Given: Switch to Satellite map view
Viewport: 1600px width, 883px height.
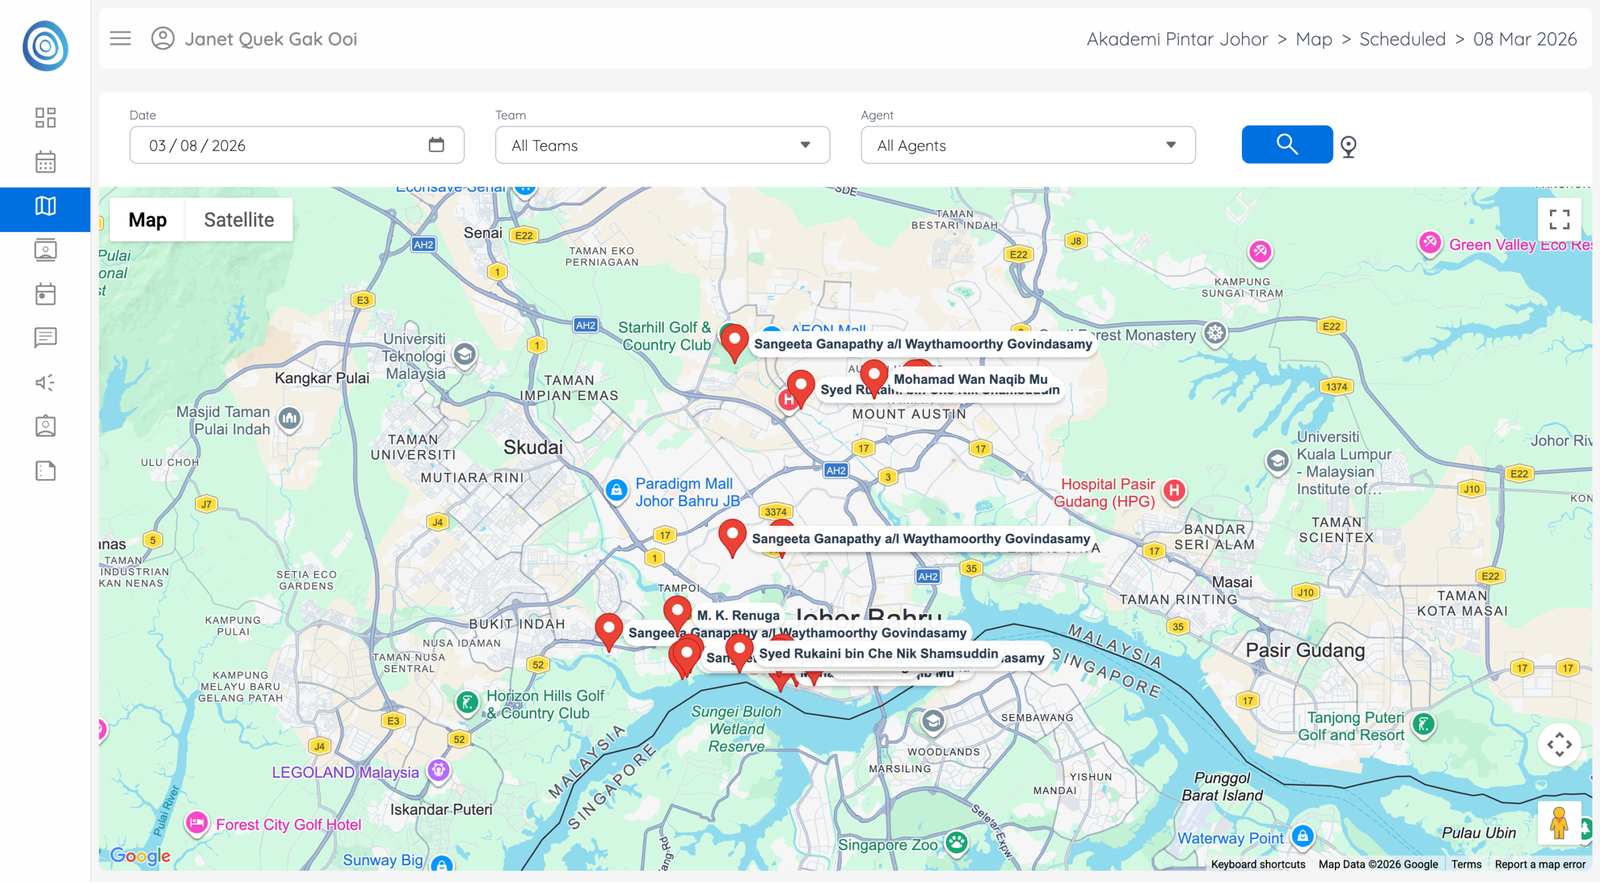Looking at the screenshot, I should [238, 220].
